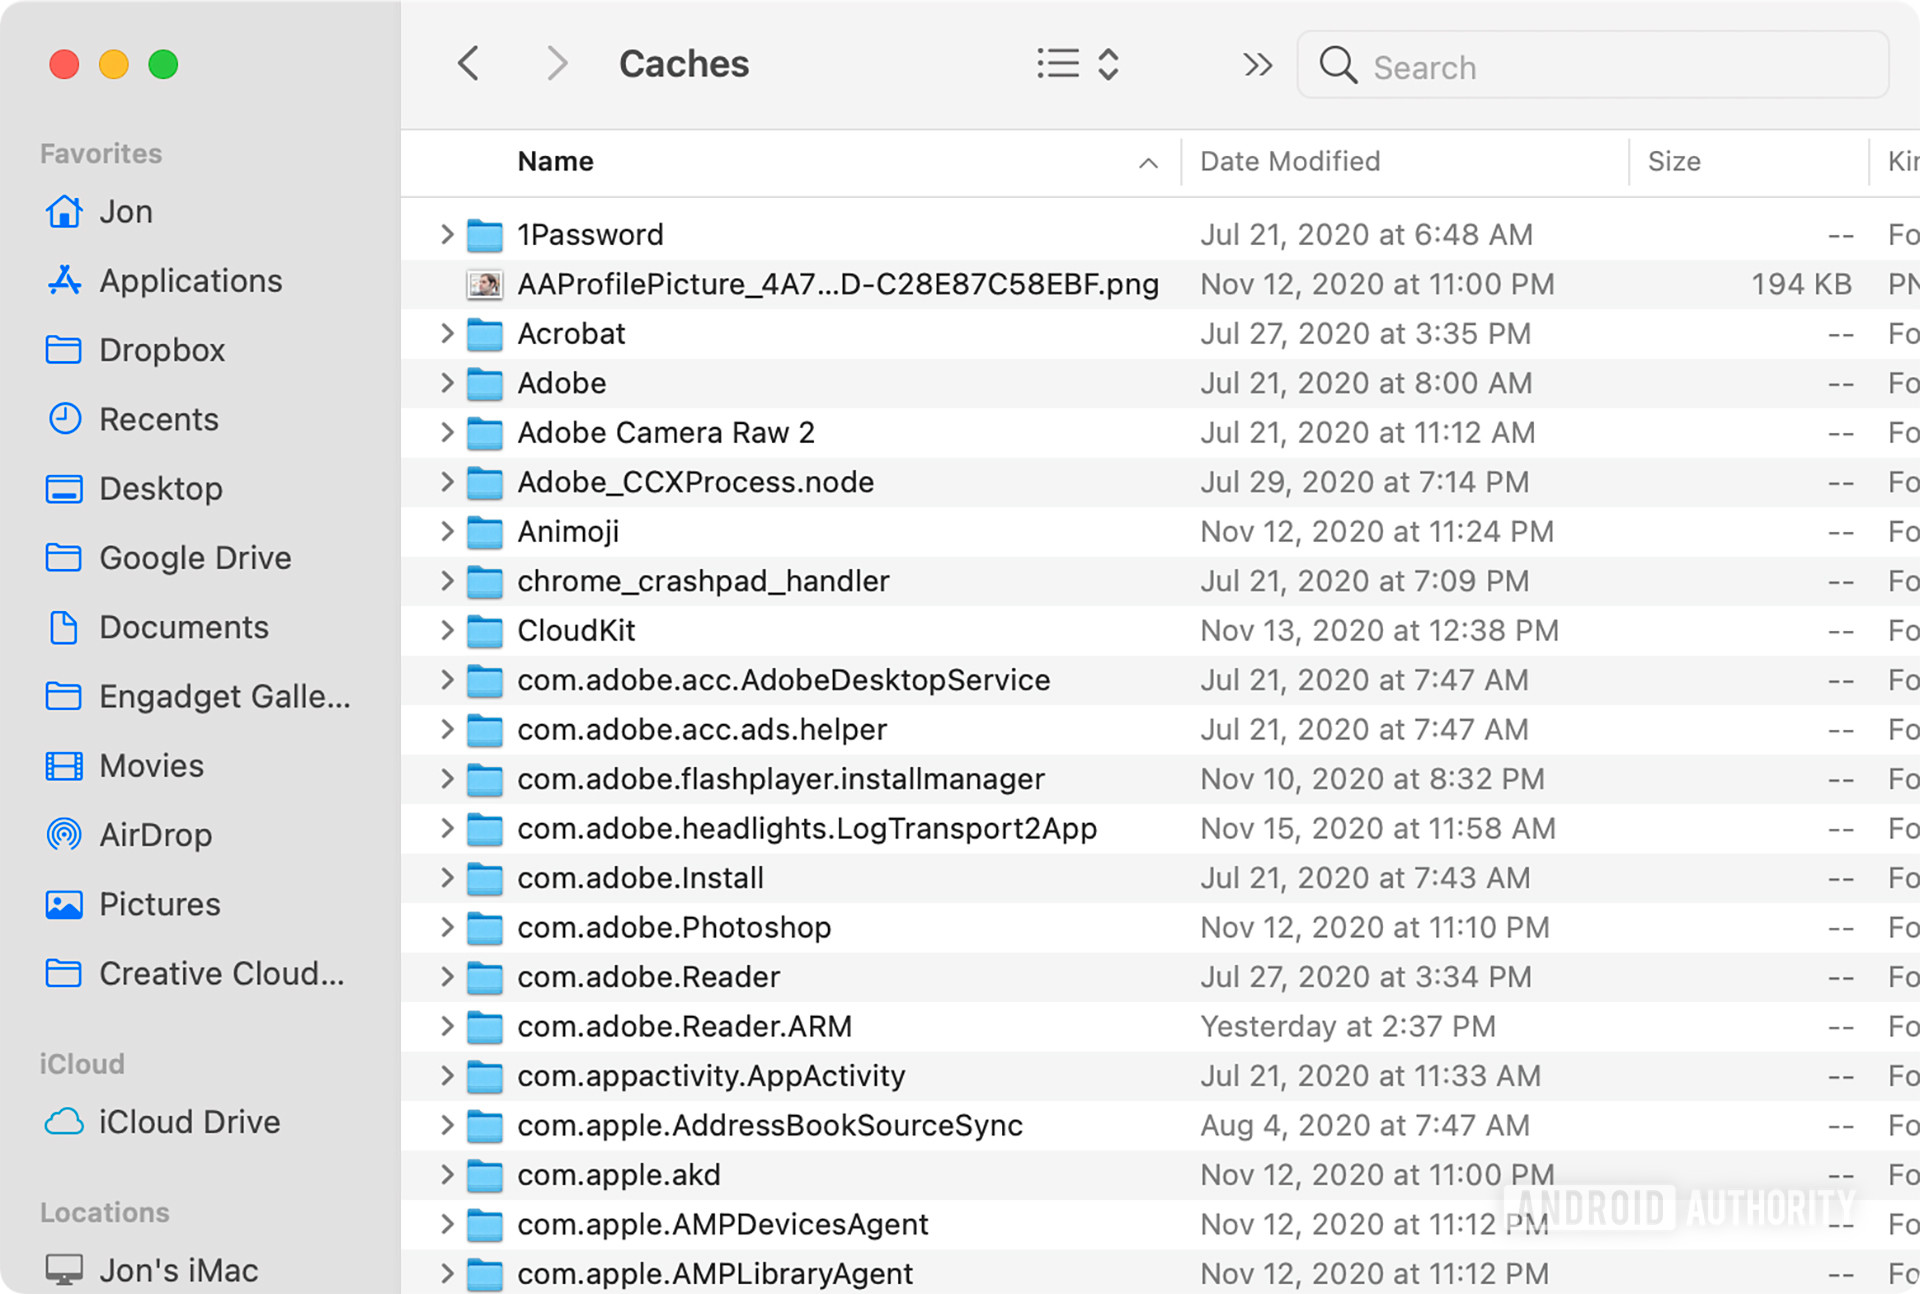
Task: Open Jon's iMac under Locations
Action: 178,1270
